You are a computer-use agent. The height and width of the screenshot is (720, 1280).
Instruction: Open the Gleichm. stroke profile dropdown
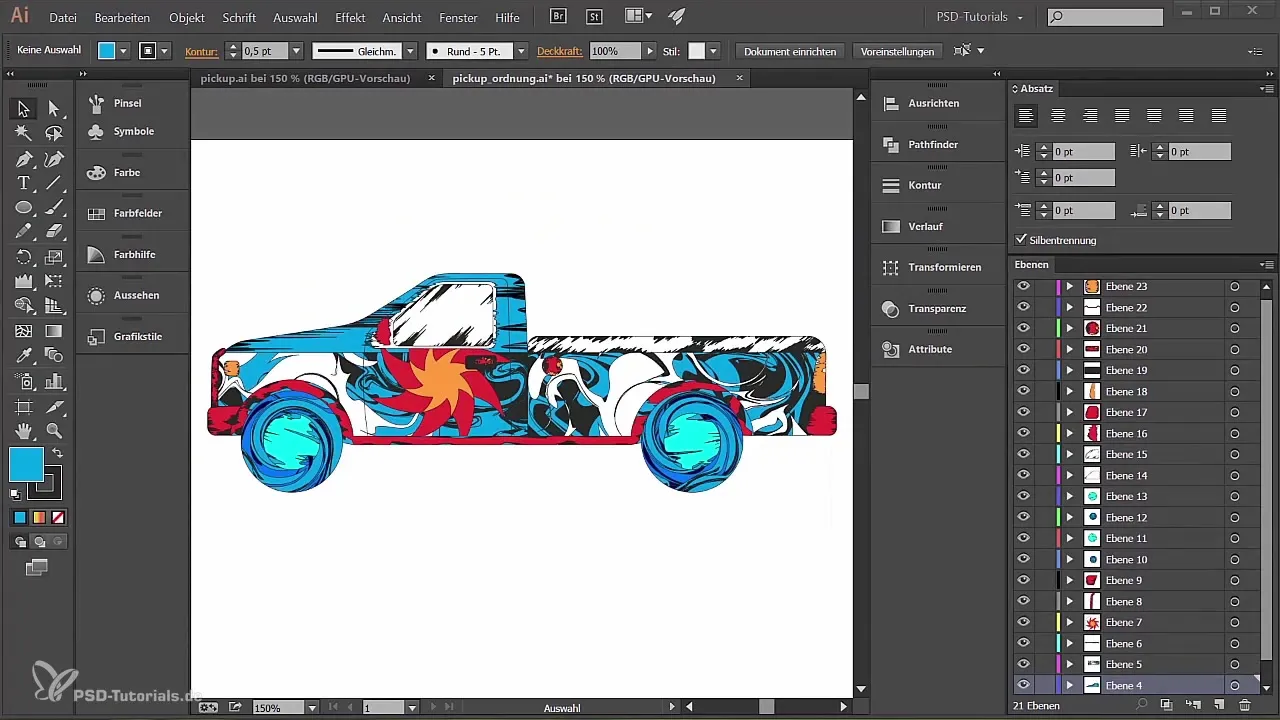[x=410, y=51]
